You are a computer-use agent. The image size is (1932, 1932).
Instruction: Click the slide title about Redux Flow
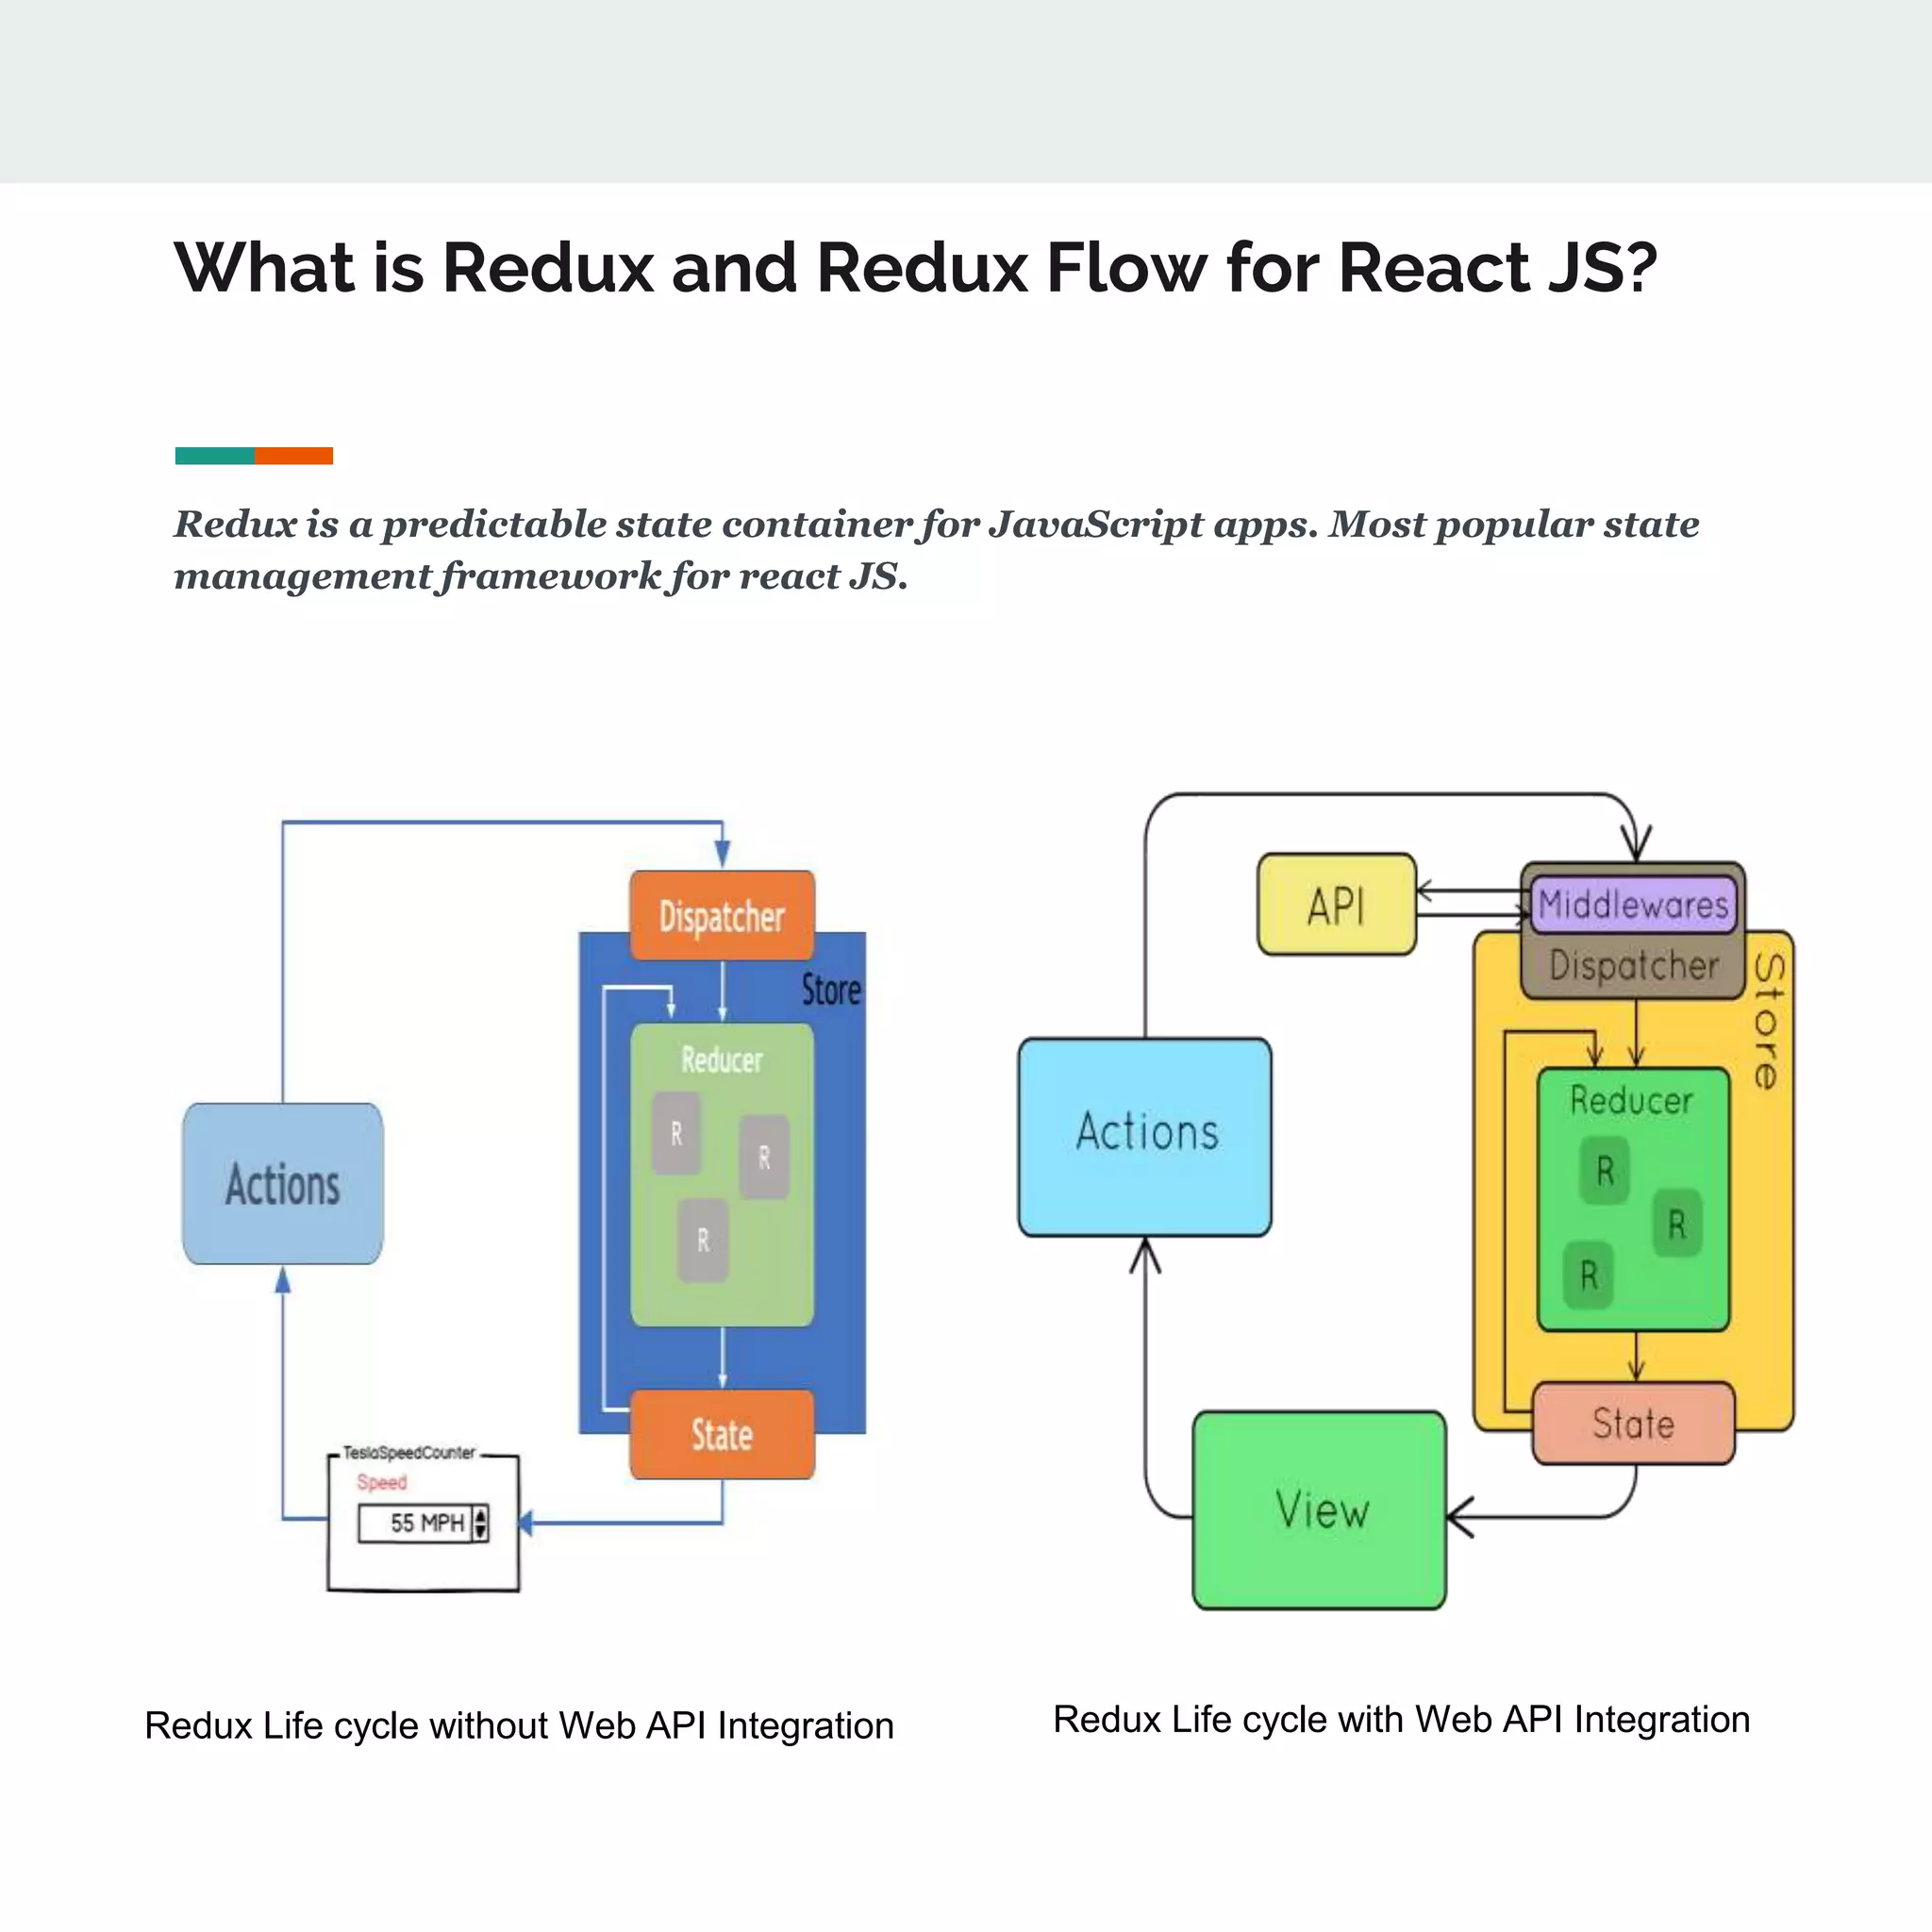(915, 268)
